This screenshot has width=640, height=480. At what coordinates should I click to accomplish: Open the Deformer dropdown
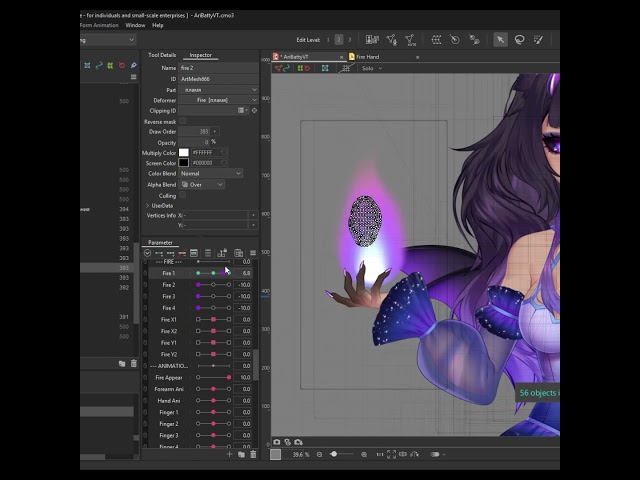coord(218,100)
